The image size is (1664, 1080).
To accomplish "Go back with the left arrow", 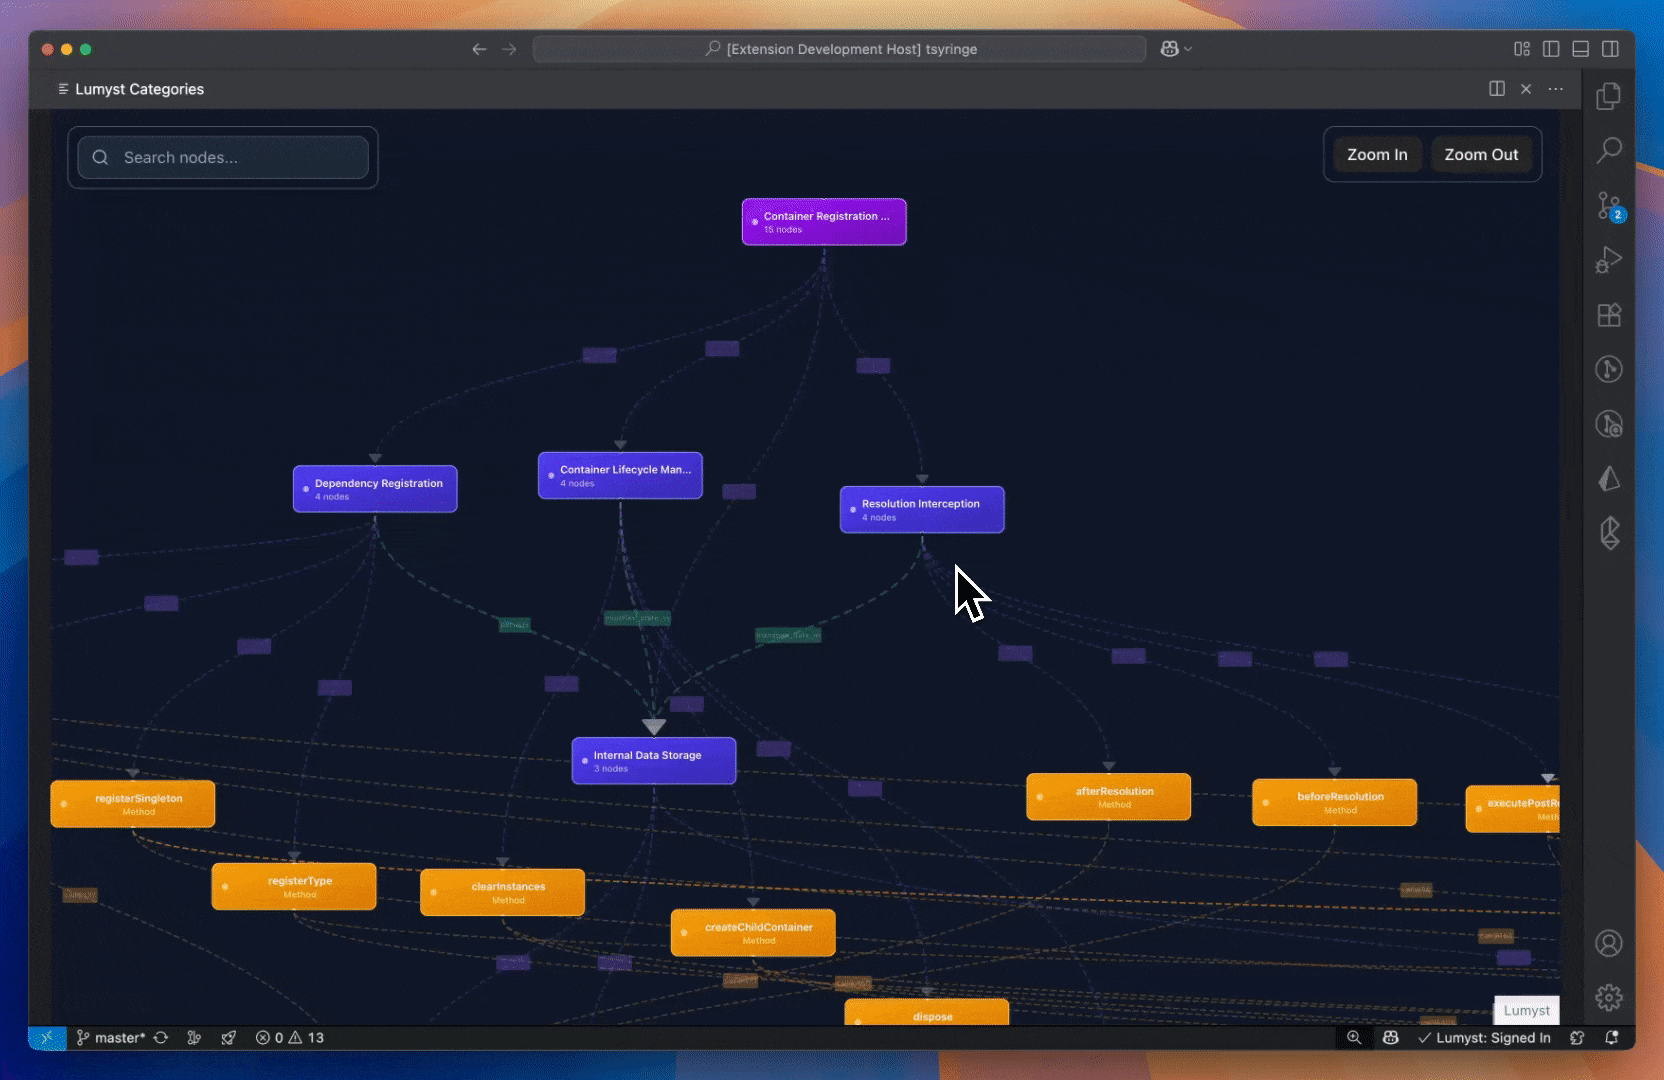I will 479,49.
